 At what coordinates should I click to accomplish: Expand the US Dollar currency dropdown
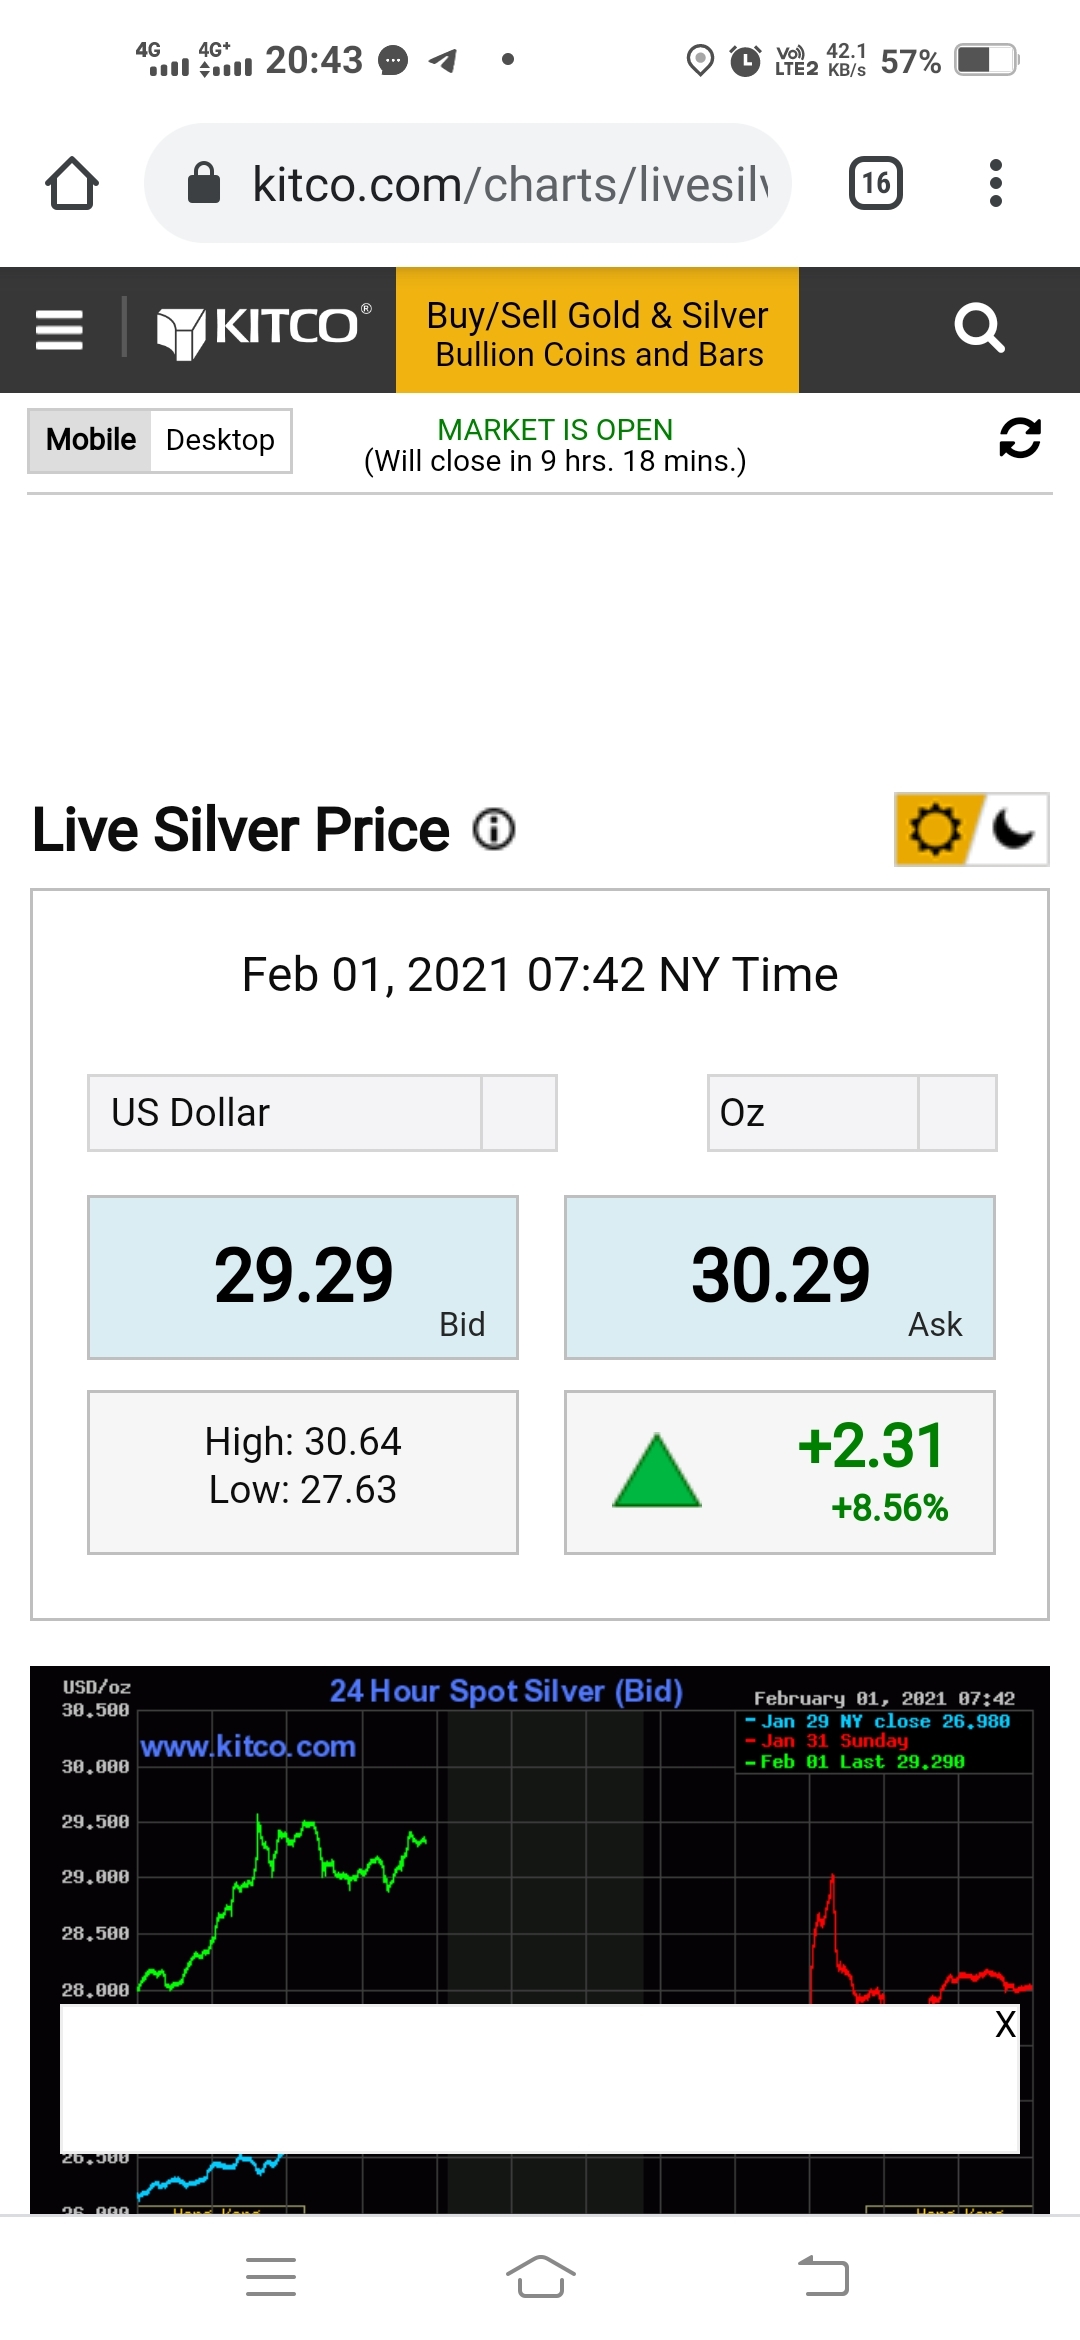pos(322,1113)
